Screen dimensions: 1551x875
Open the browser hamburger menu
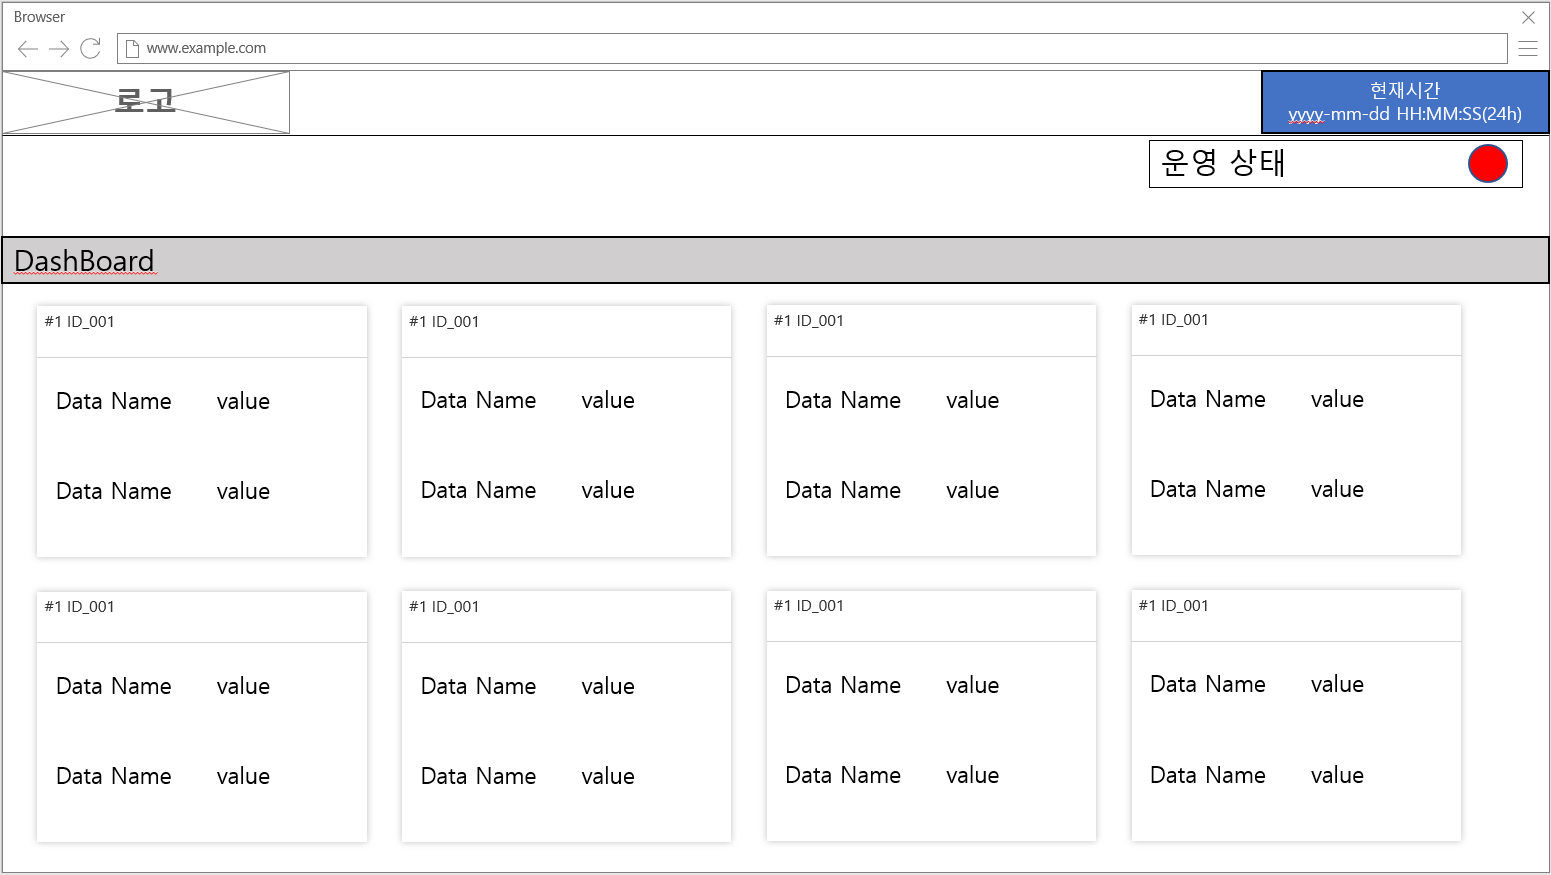tap(1528, 48)
